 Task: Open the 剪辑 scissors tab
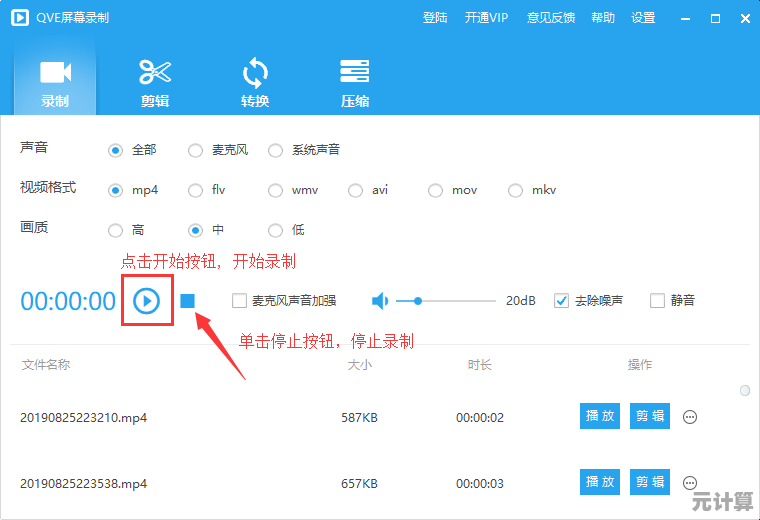(155, 82)
